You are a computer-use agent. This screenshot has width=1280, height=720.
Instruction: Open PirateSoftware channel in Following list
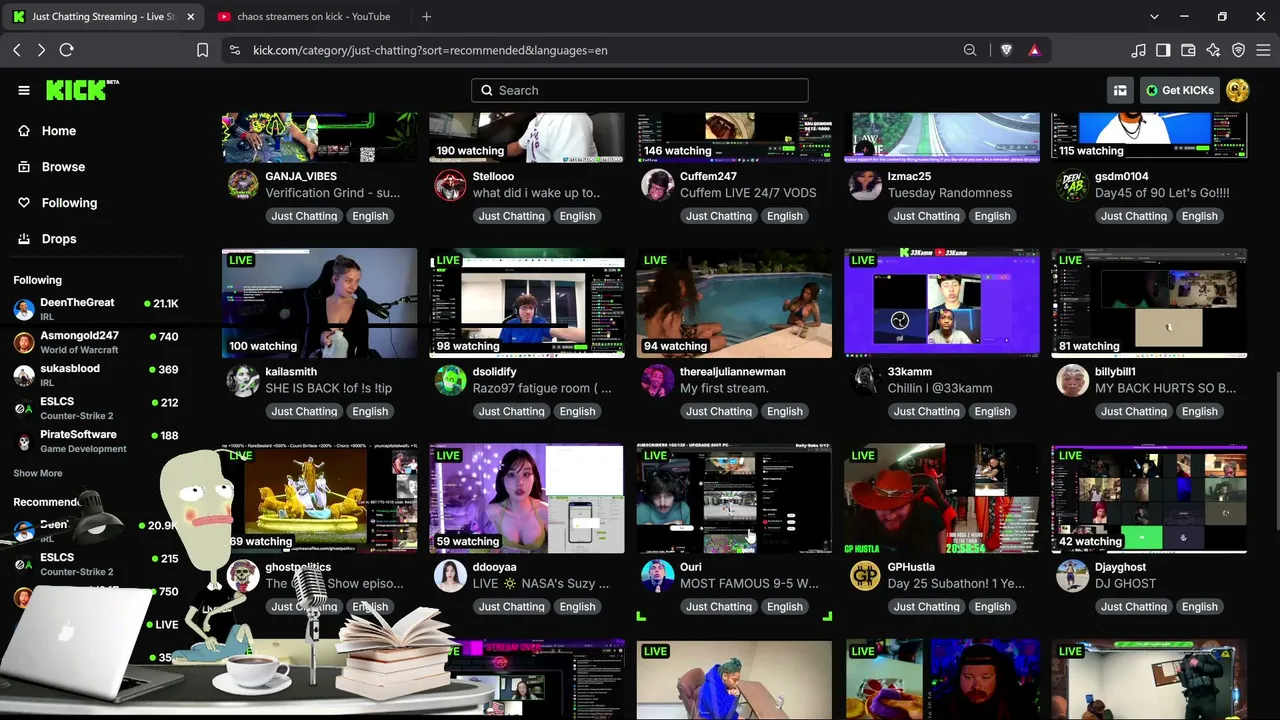(96, 441)
